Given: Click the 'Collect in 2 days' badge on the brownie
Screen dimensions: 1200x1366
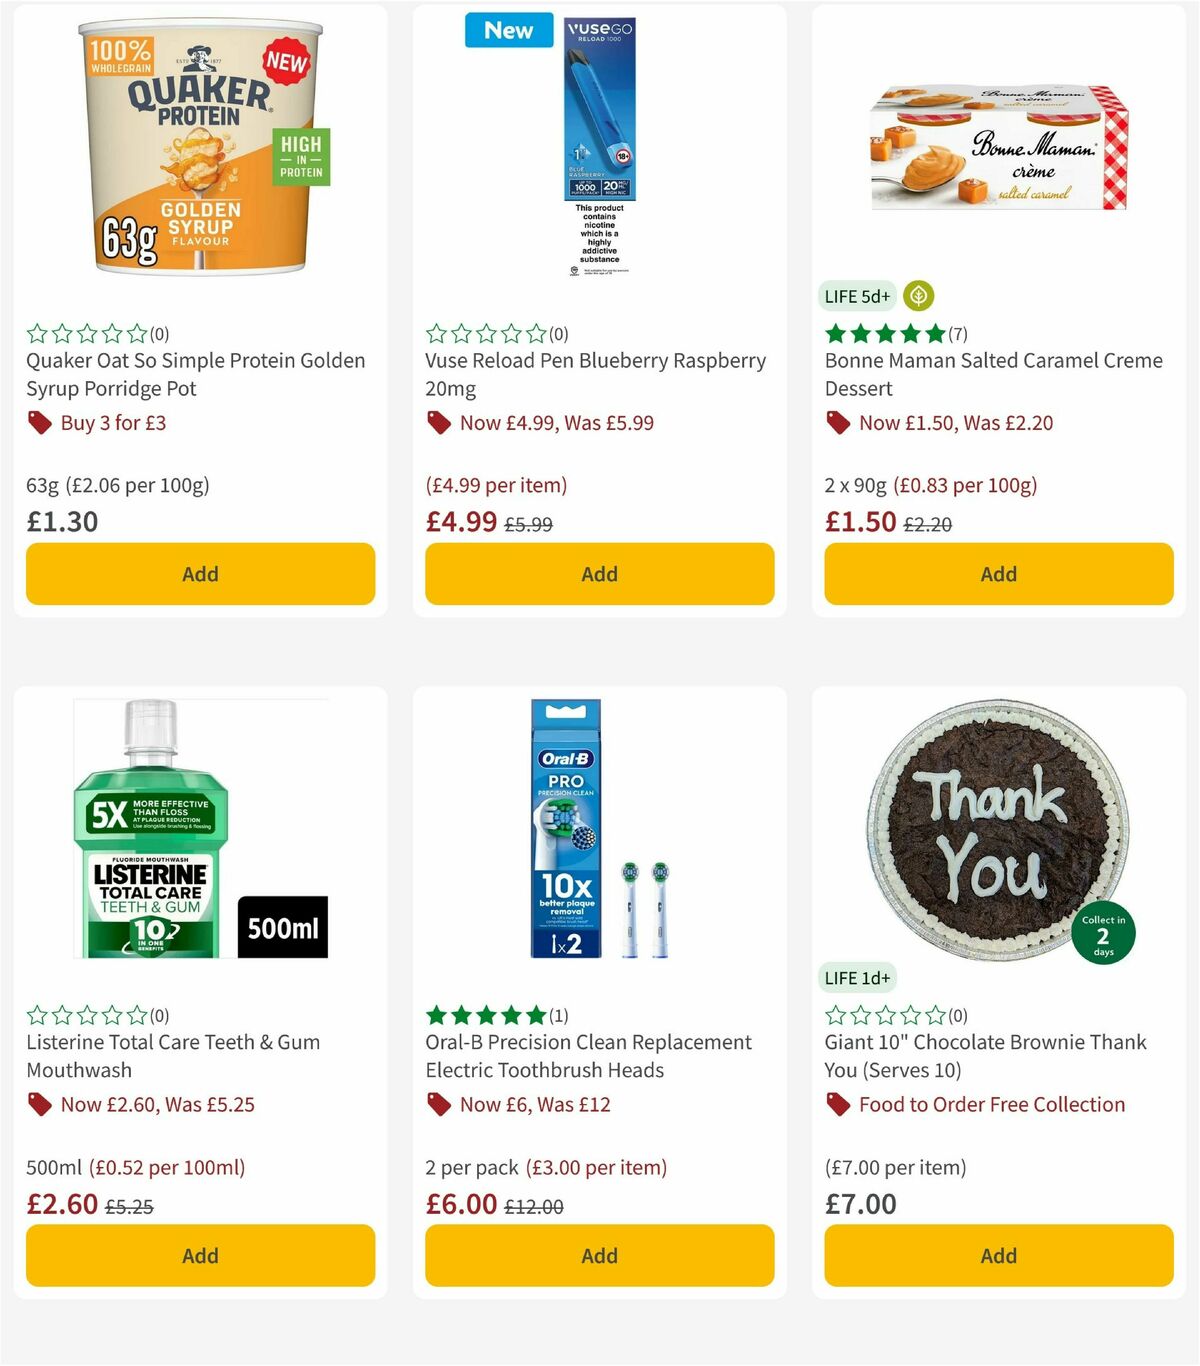Looking at the screenshot, I should [x=1103, y=931].
